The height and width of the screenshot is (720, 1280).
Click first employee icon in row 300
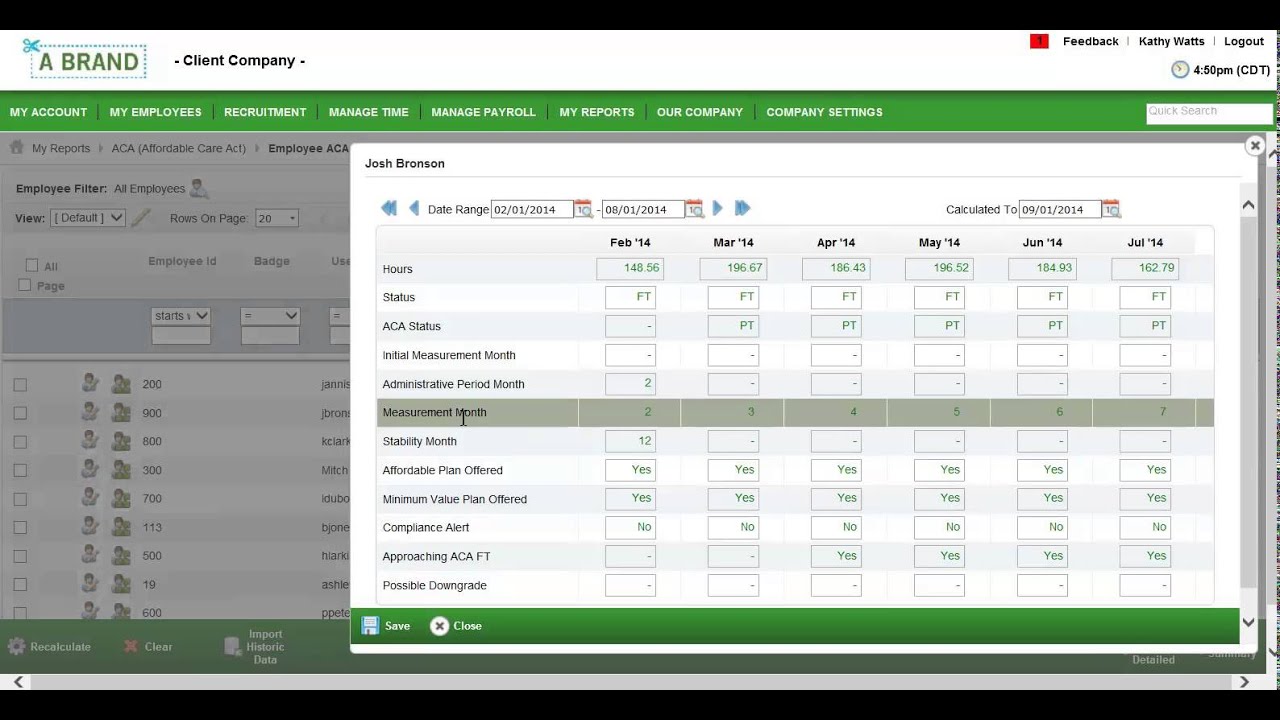tap(91, 469)
